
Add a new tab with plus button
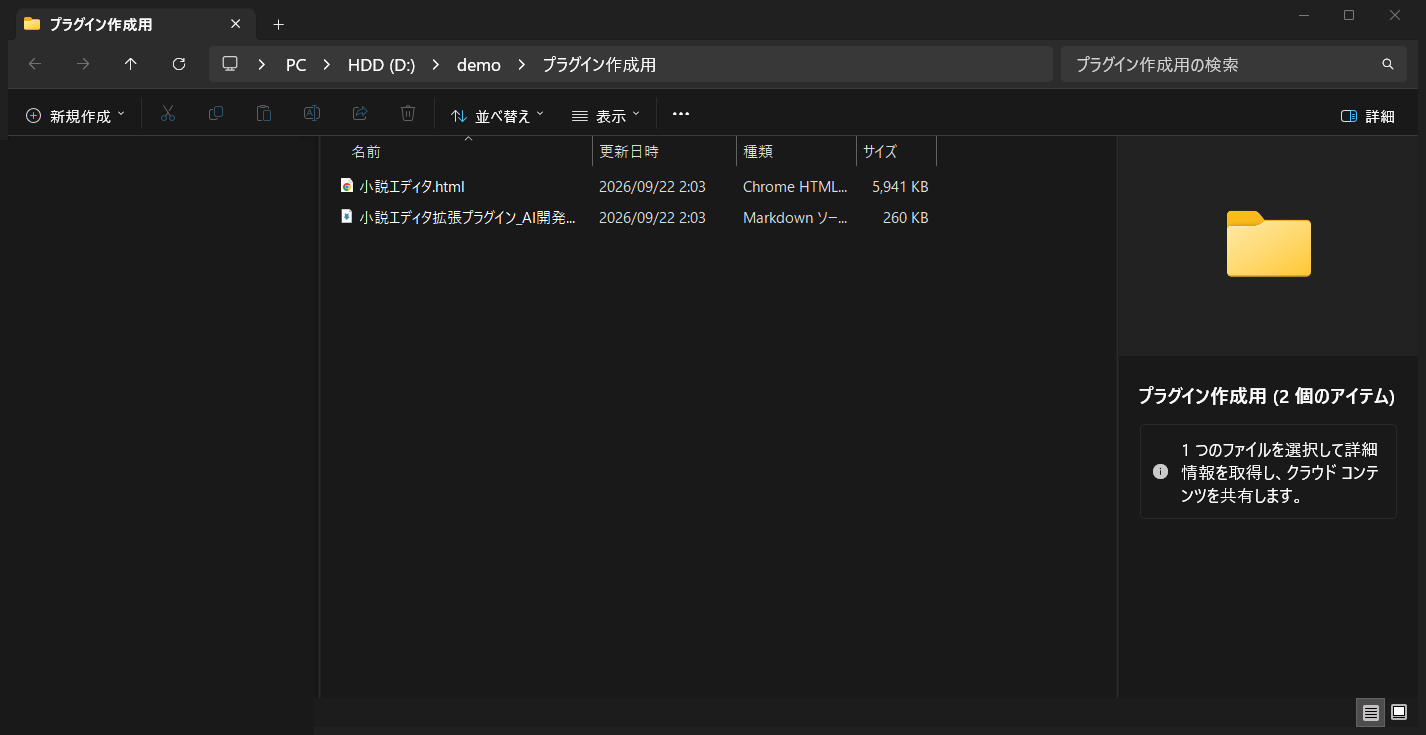coord(279,24)
